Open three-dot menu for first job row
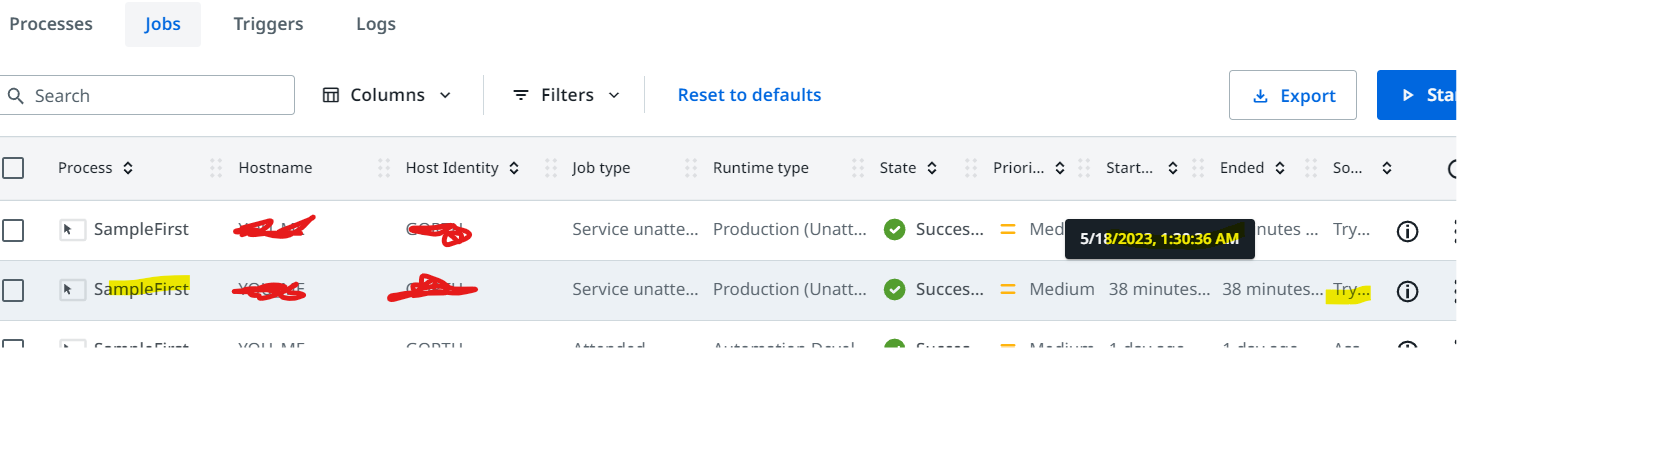1669x451 pixels. (1454, 231)
